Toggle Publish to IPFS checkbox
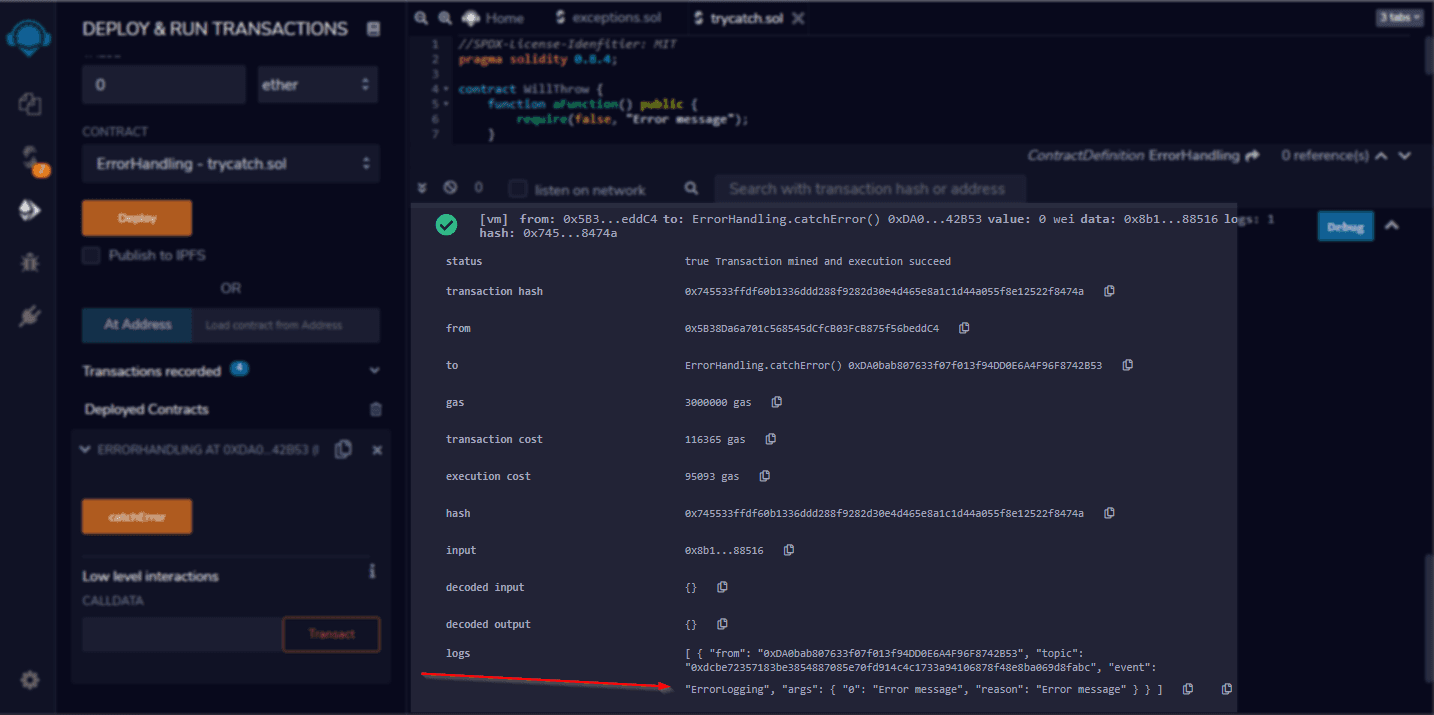 91,255
